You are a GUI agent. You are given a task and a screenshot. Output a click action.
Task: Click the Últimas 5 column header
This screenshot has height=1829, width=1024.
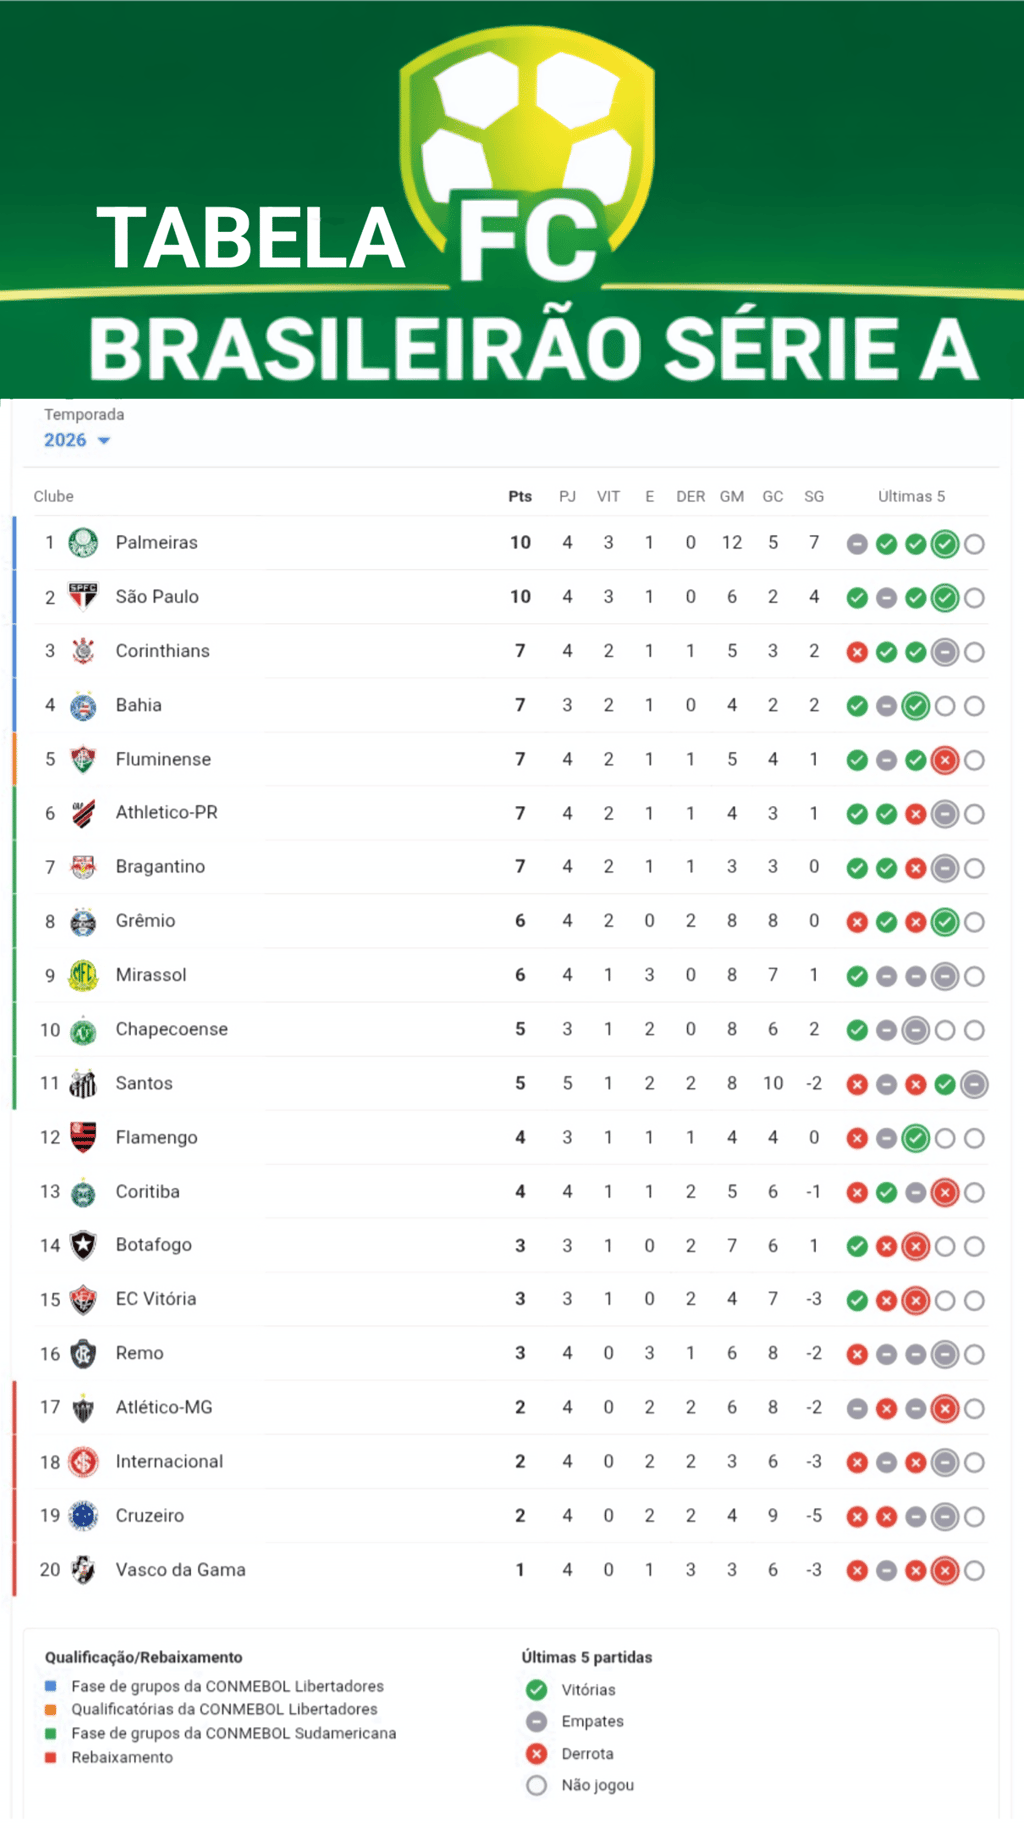(x=911, y=496)
